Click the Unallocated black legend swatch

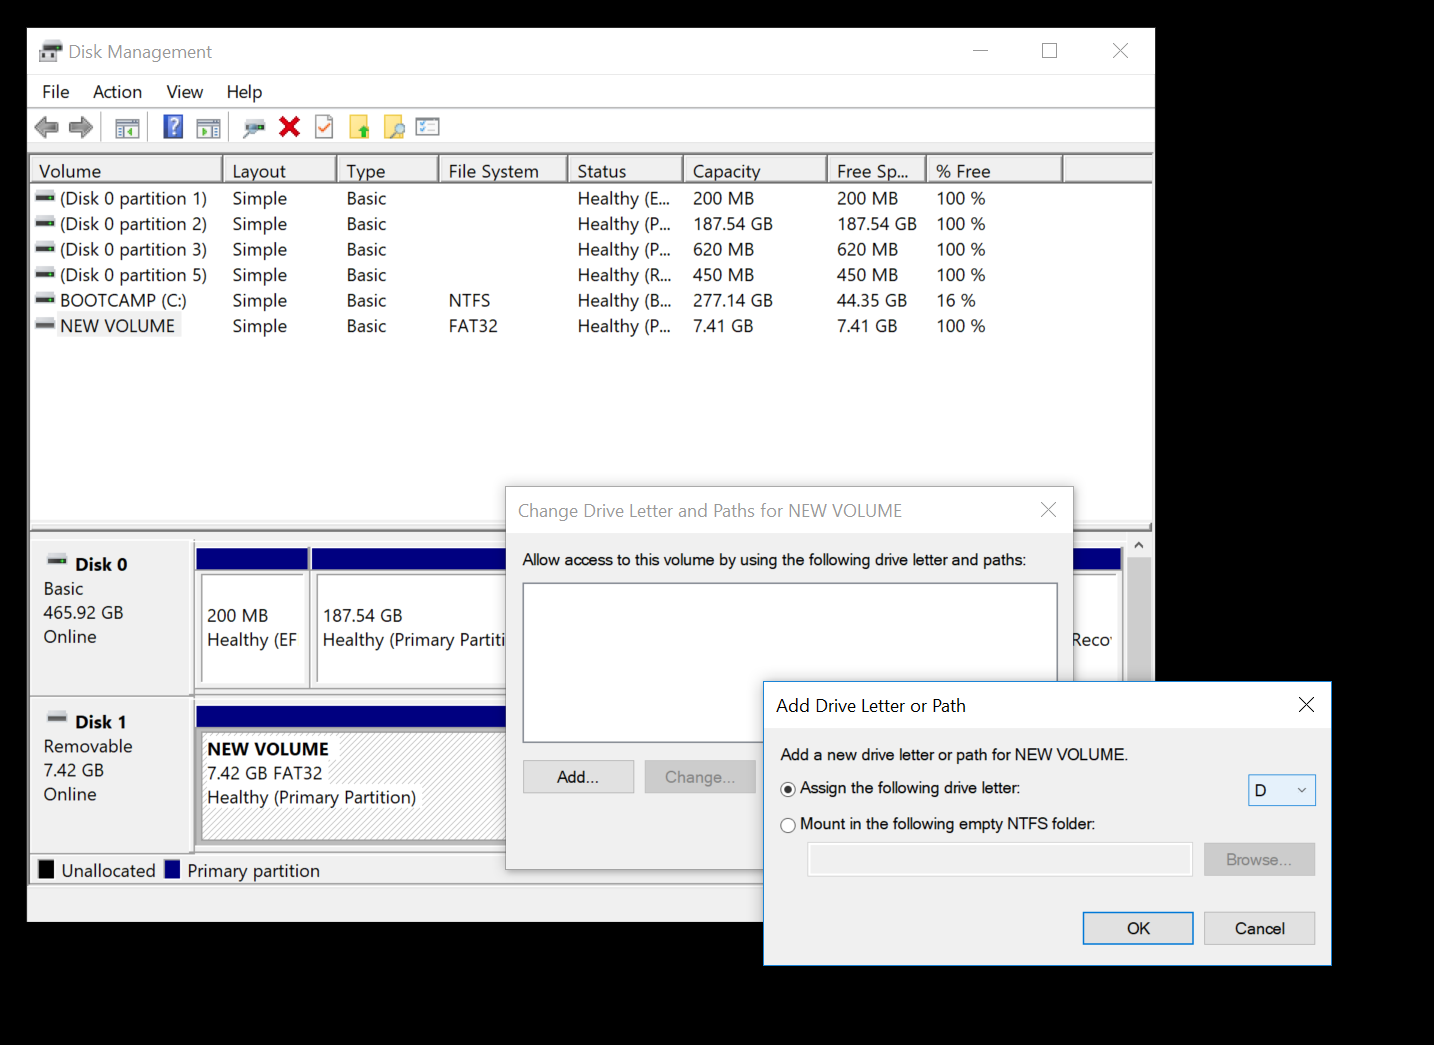[x=46, y=869]
